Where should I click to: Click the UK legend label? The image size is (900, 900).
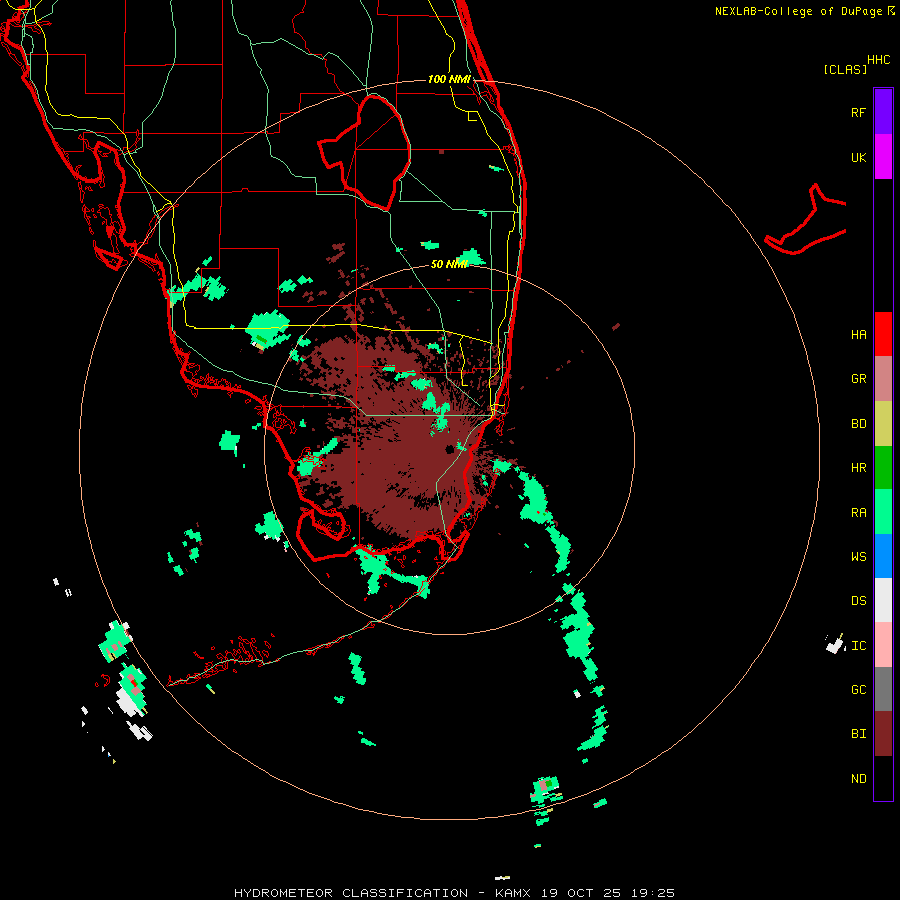pyautogui.click(x=858, y=157)
